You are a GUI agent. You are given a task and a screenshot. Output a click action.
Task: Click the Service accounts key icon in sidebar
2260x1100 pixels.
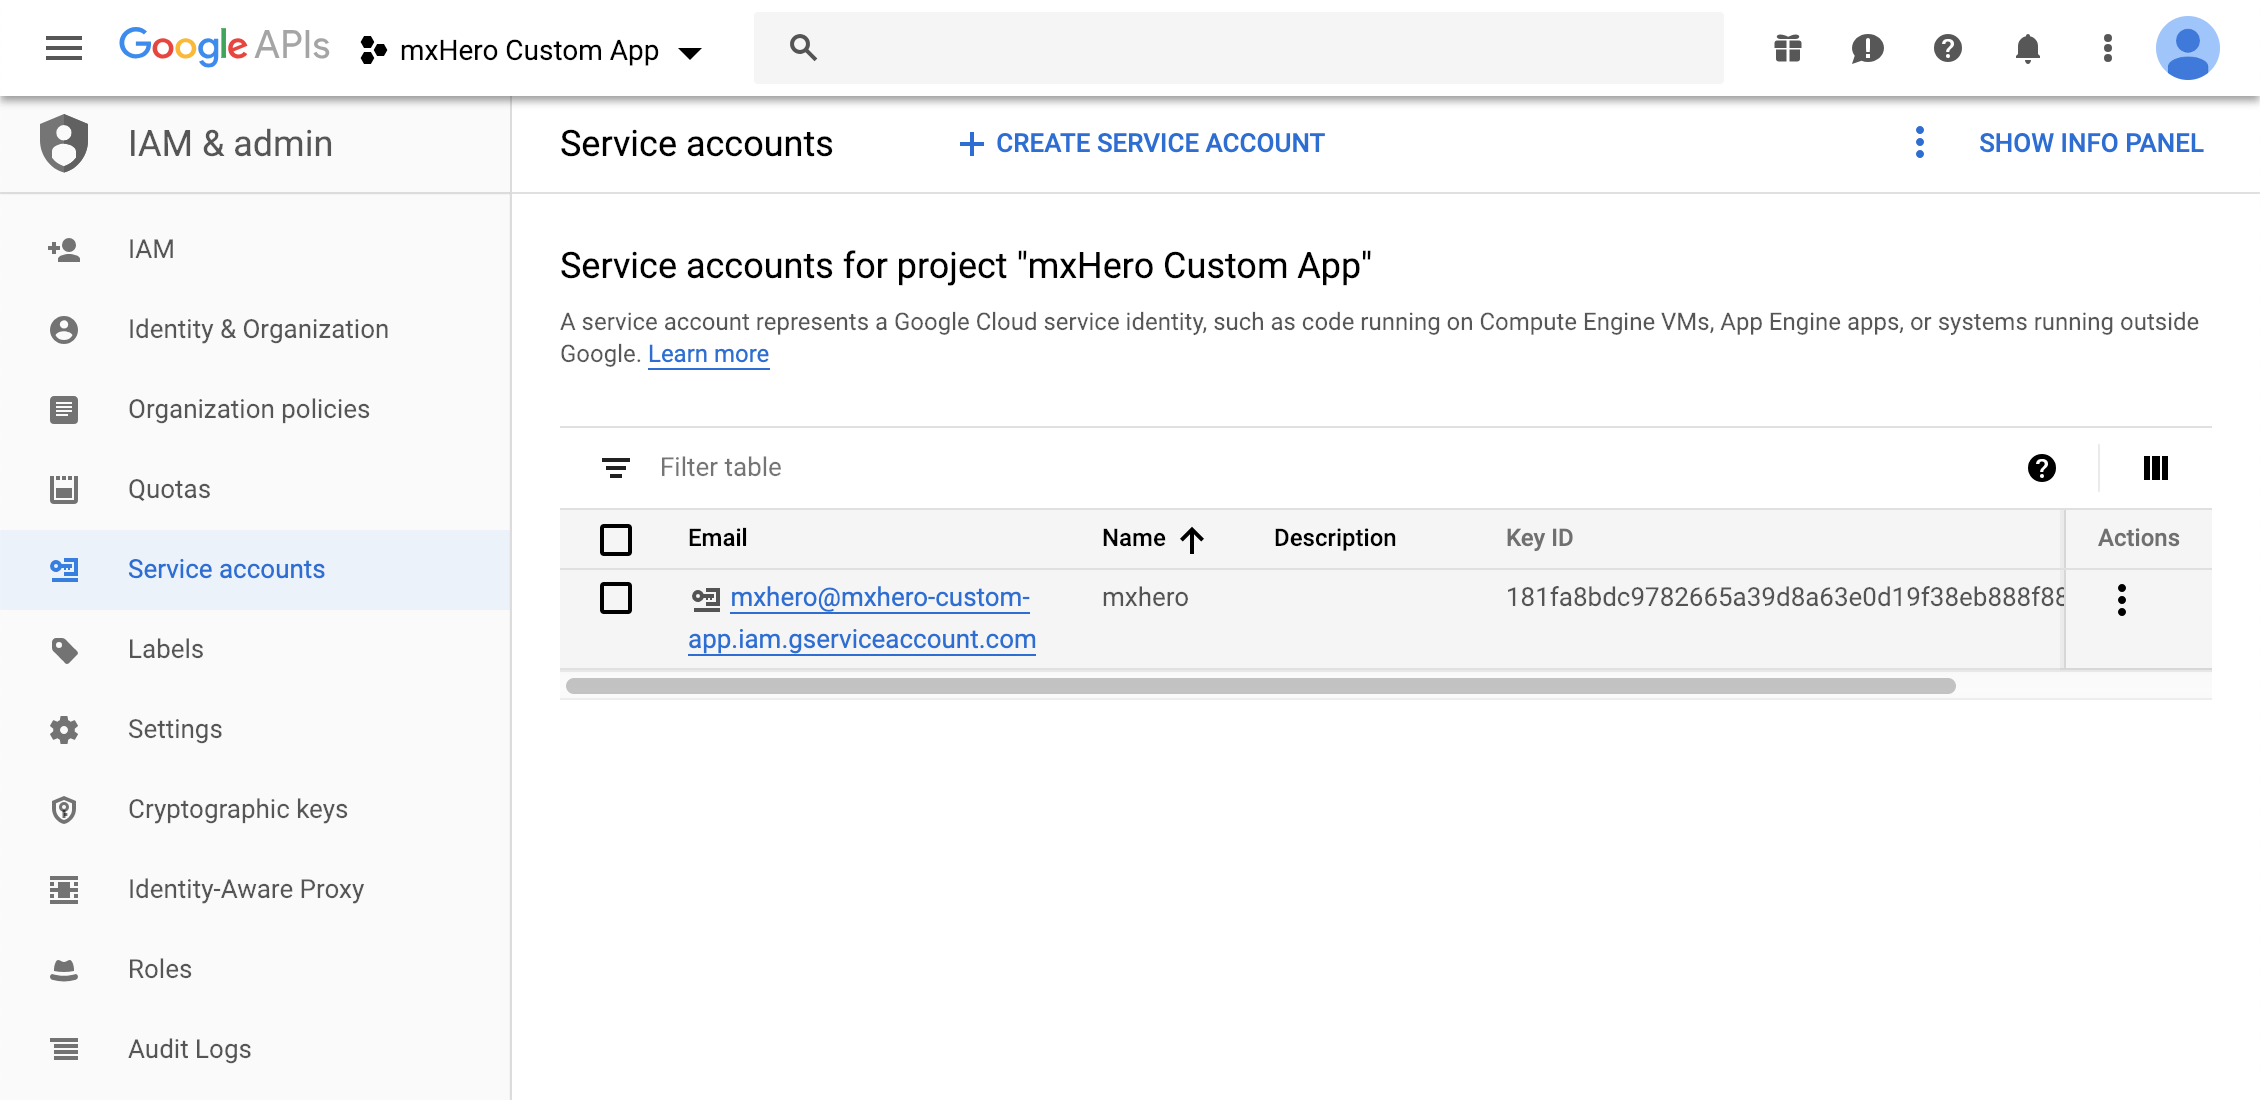[64, 569]
